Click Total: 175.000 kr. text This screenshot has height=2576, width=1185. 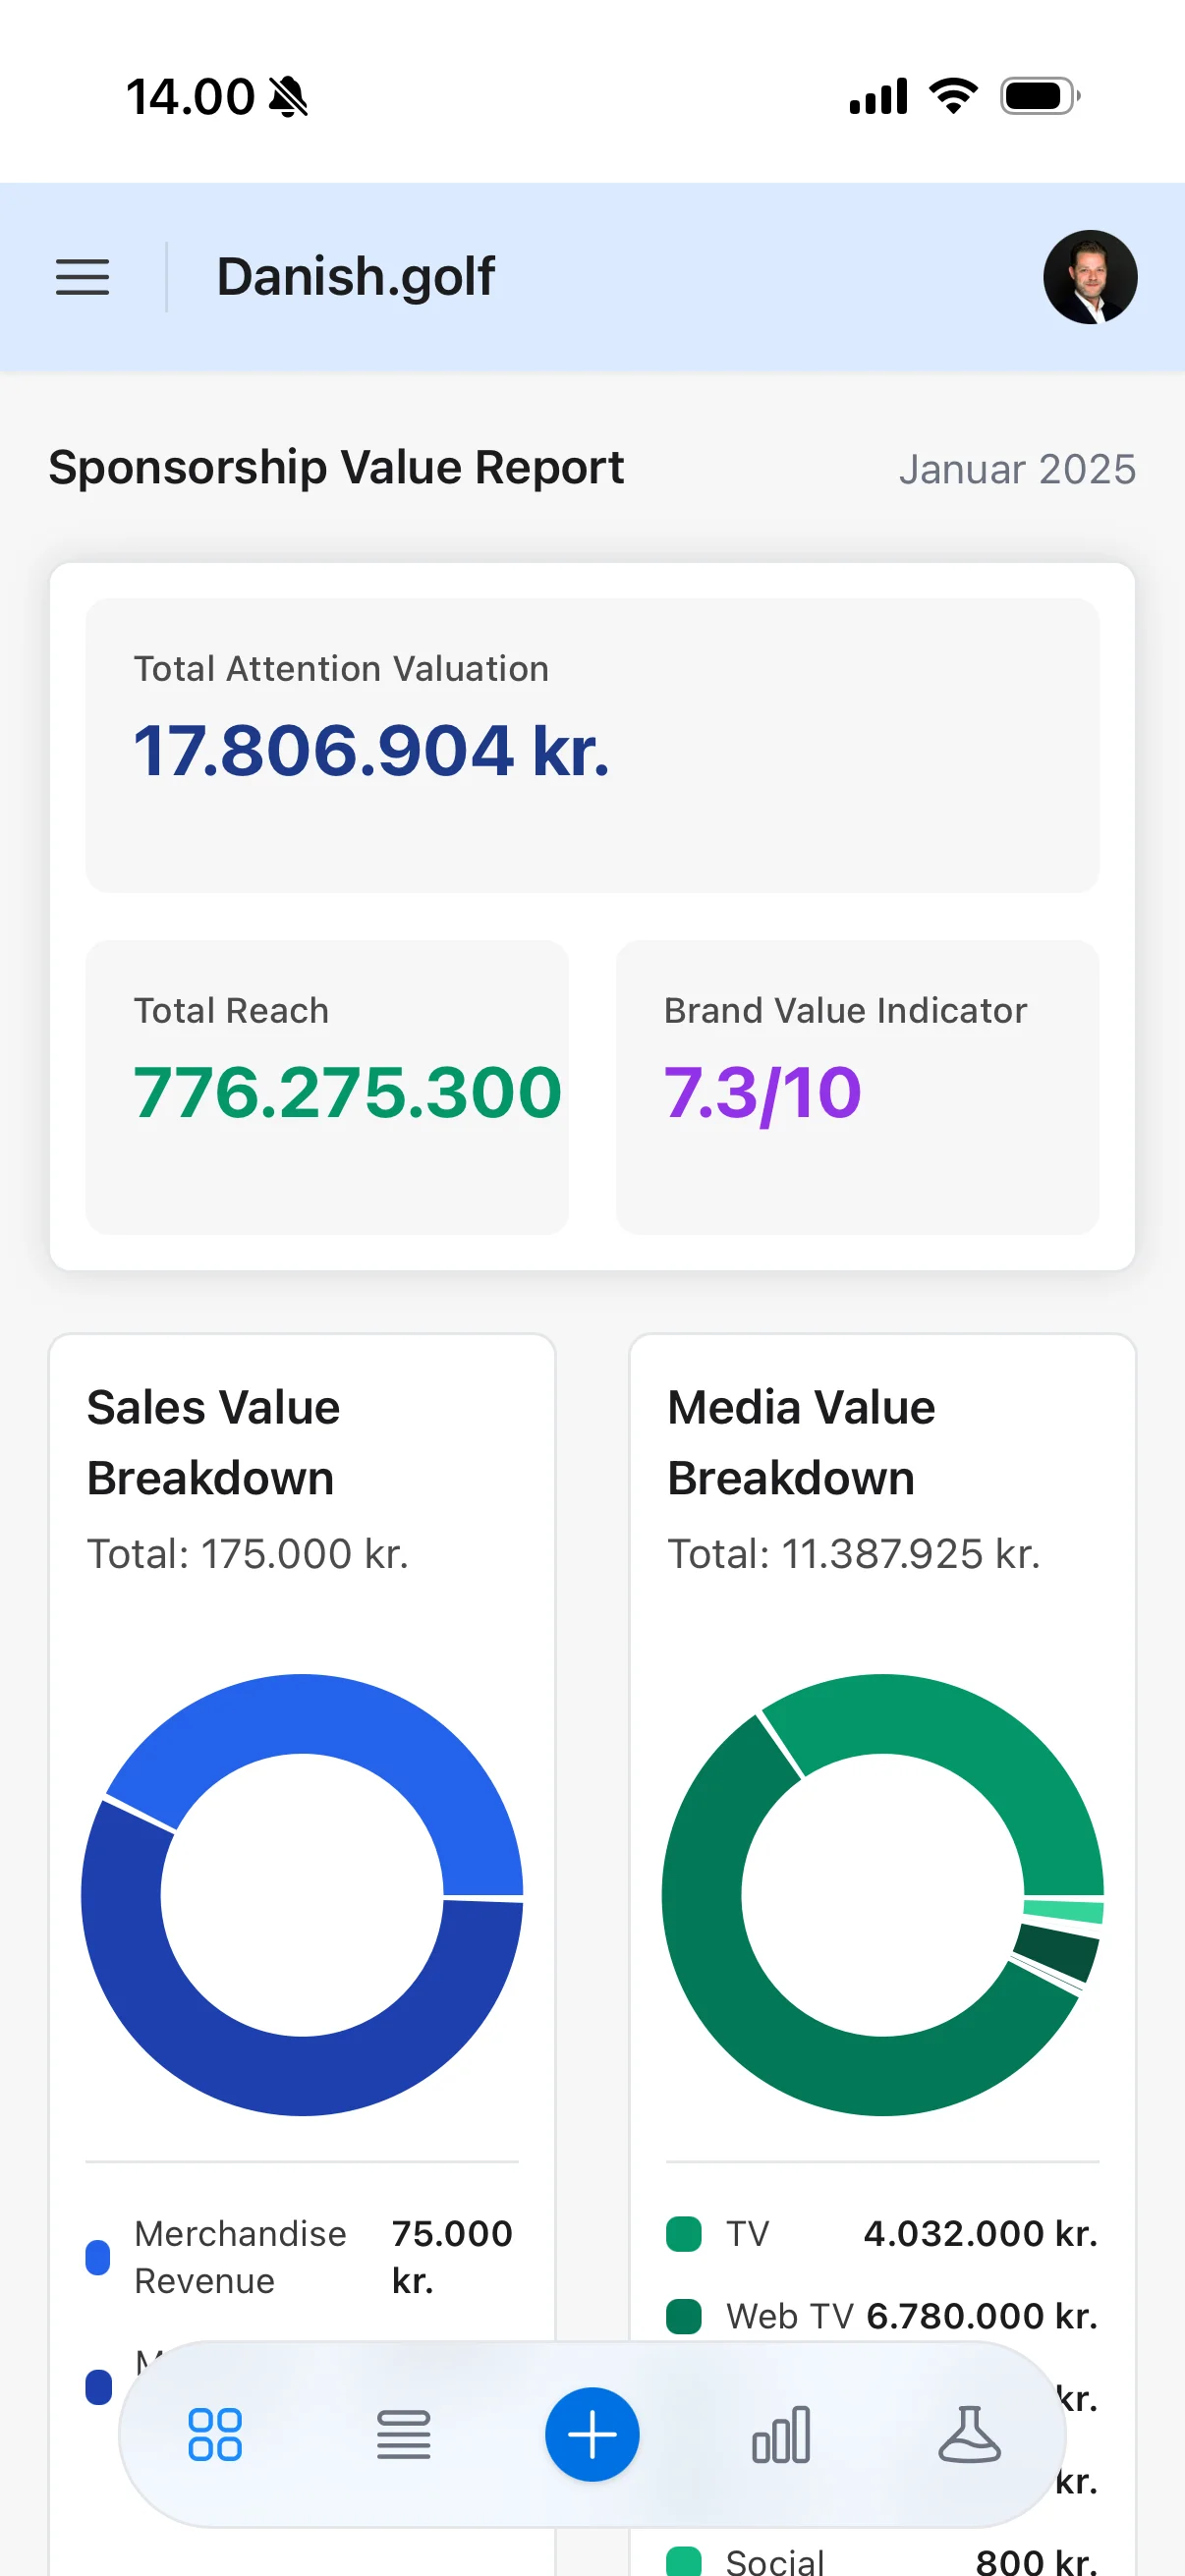248,1554
